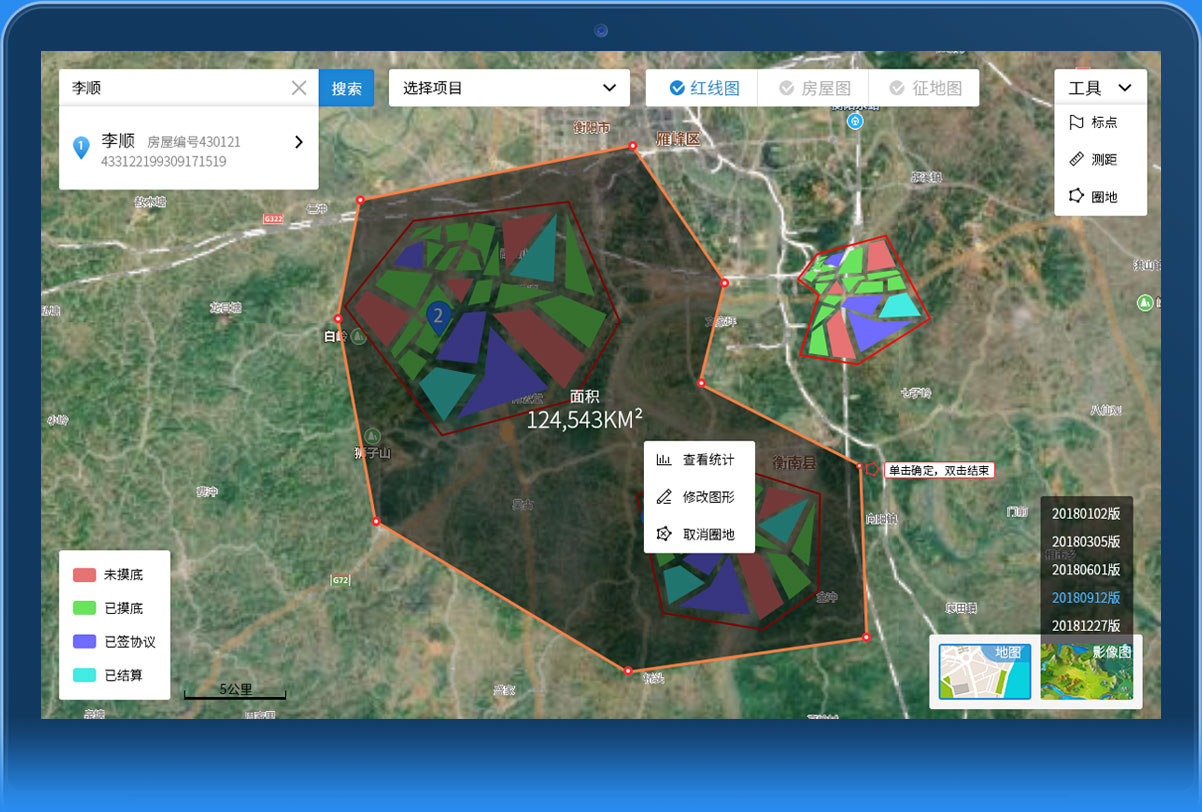Select the 20180912版 version entry
The width and height of the screenshot is (1202, 812).
(x=1086, y=598)
